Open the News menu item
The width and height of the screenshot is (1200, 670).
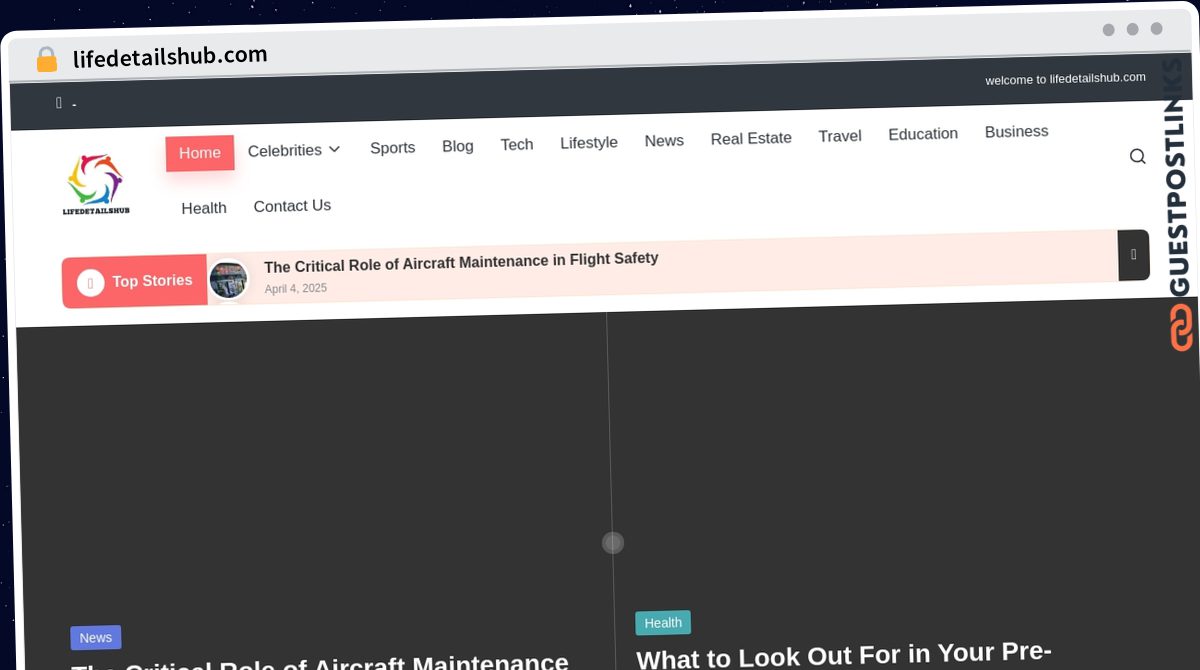pos(664,141)
